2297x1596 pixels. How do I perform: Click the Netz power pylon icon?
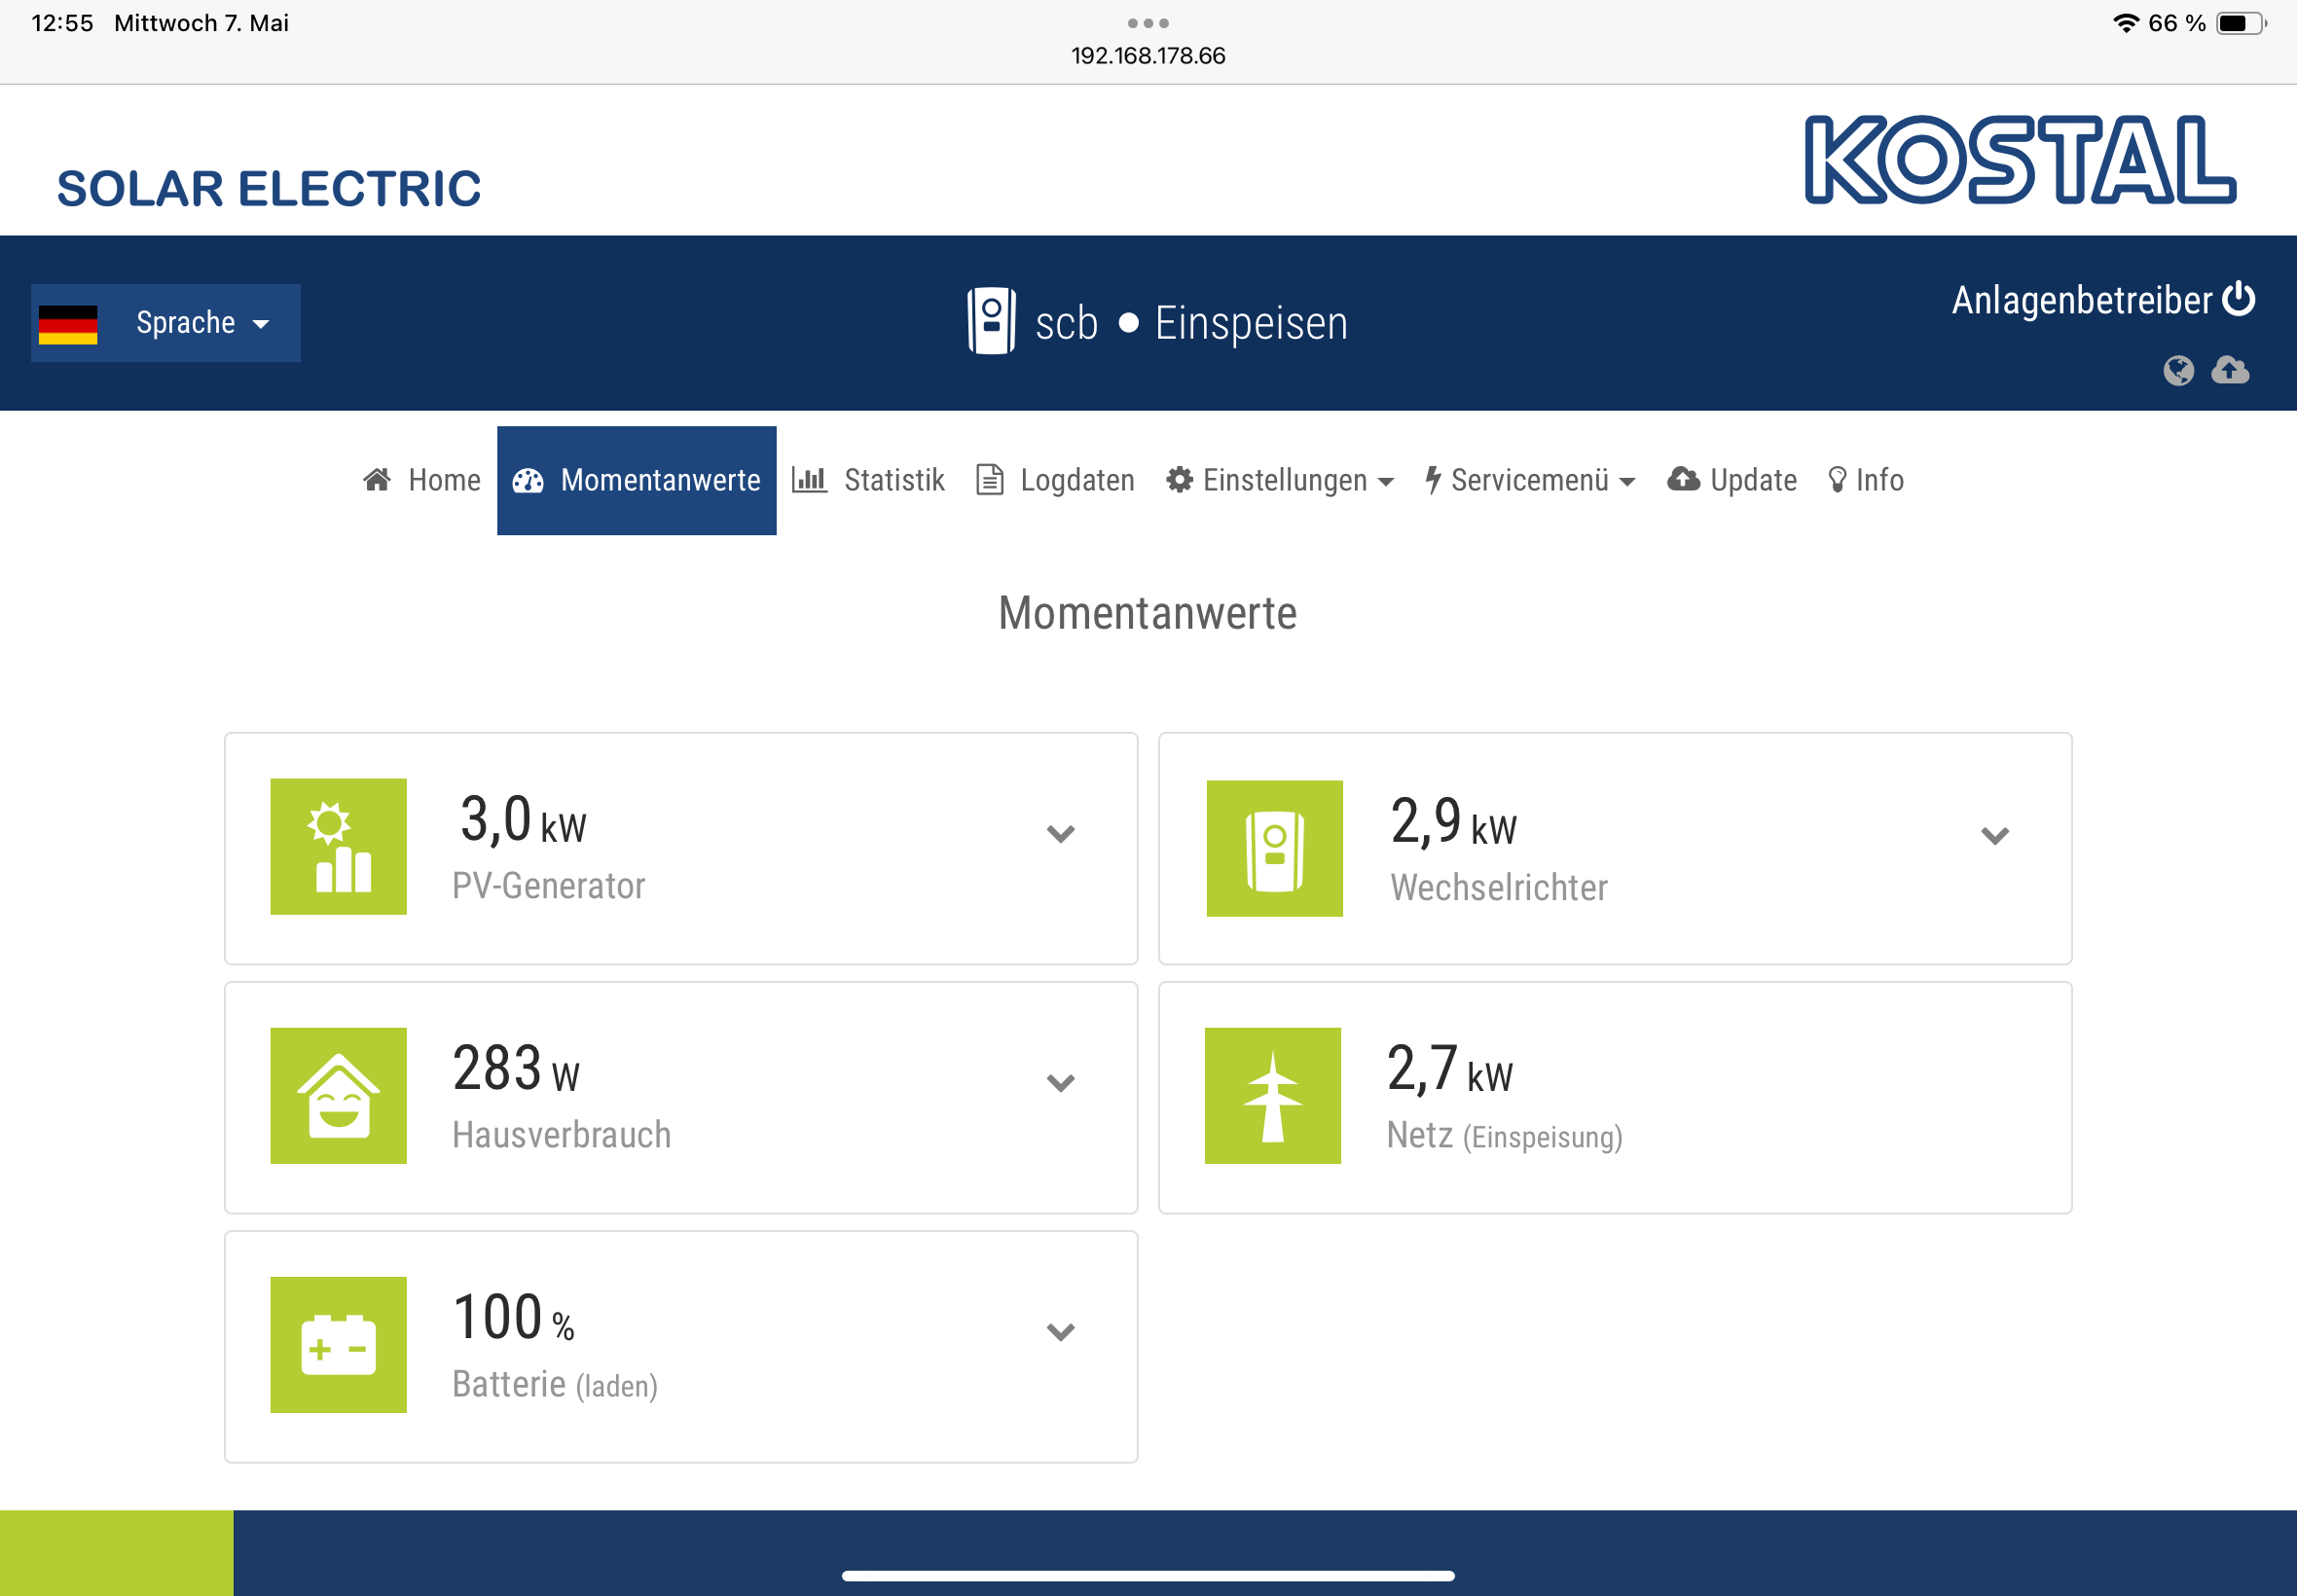(x=1272, y=1095)
